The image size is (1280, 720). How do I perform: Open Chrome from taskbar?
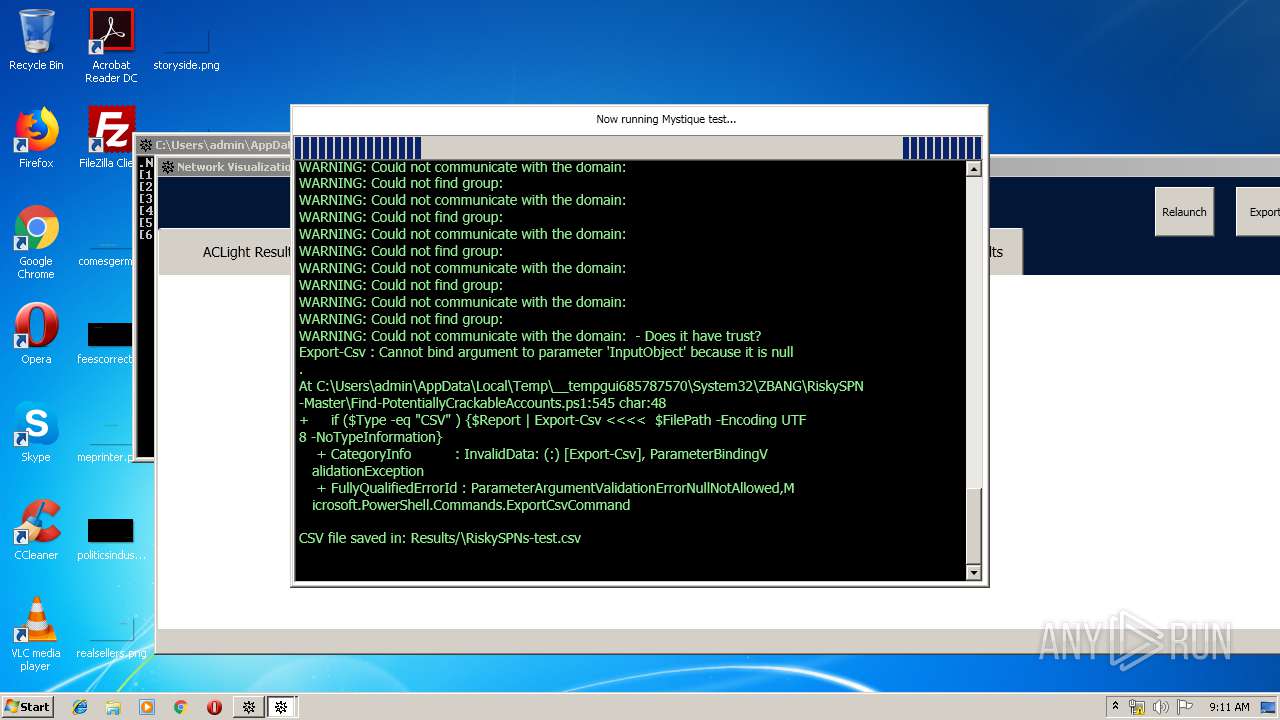[x=180, y=707]
